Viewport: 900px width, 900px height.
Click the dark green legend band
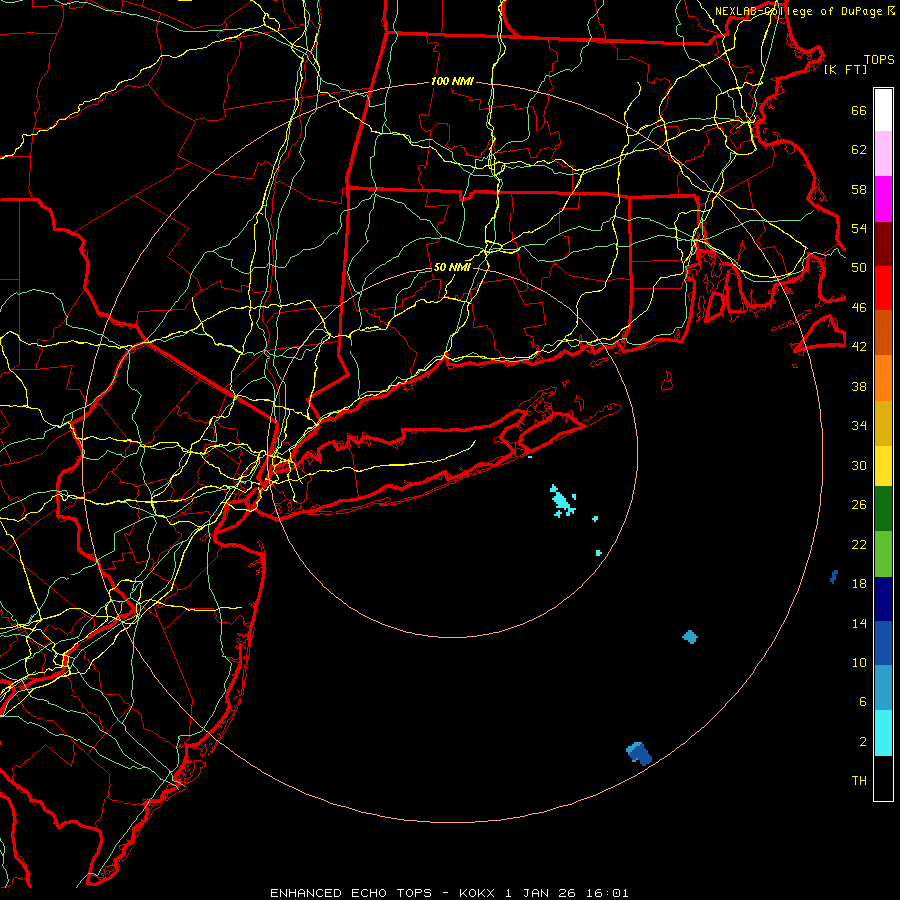click(x=883, y=509)
